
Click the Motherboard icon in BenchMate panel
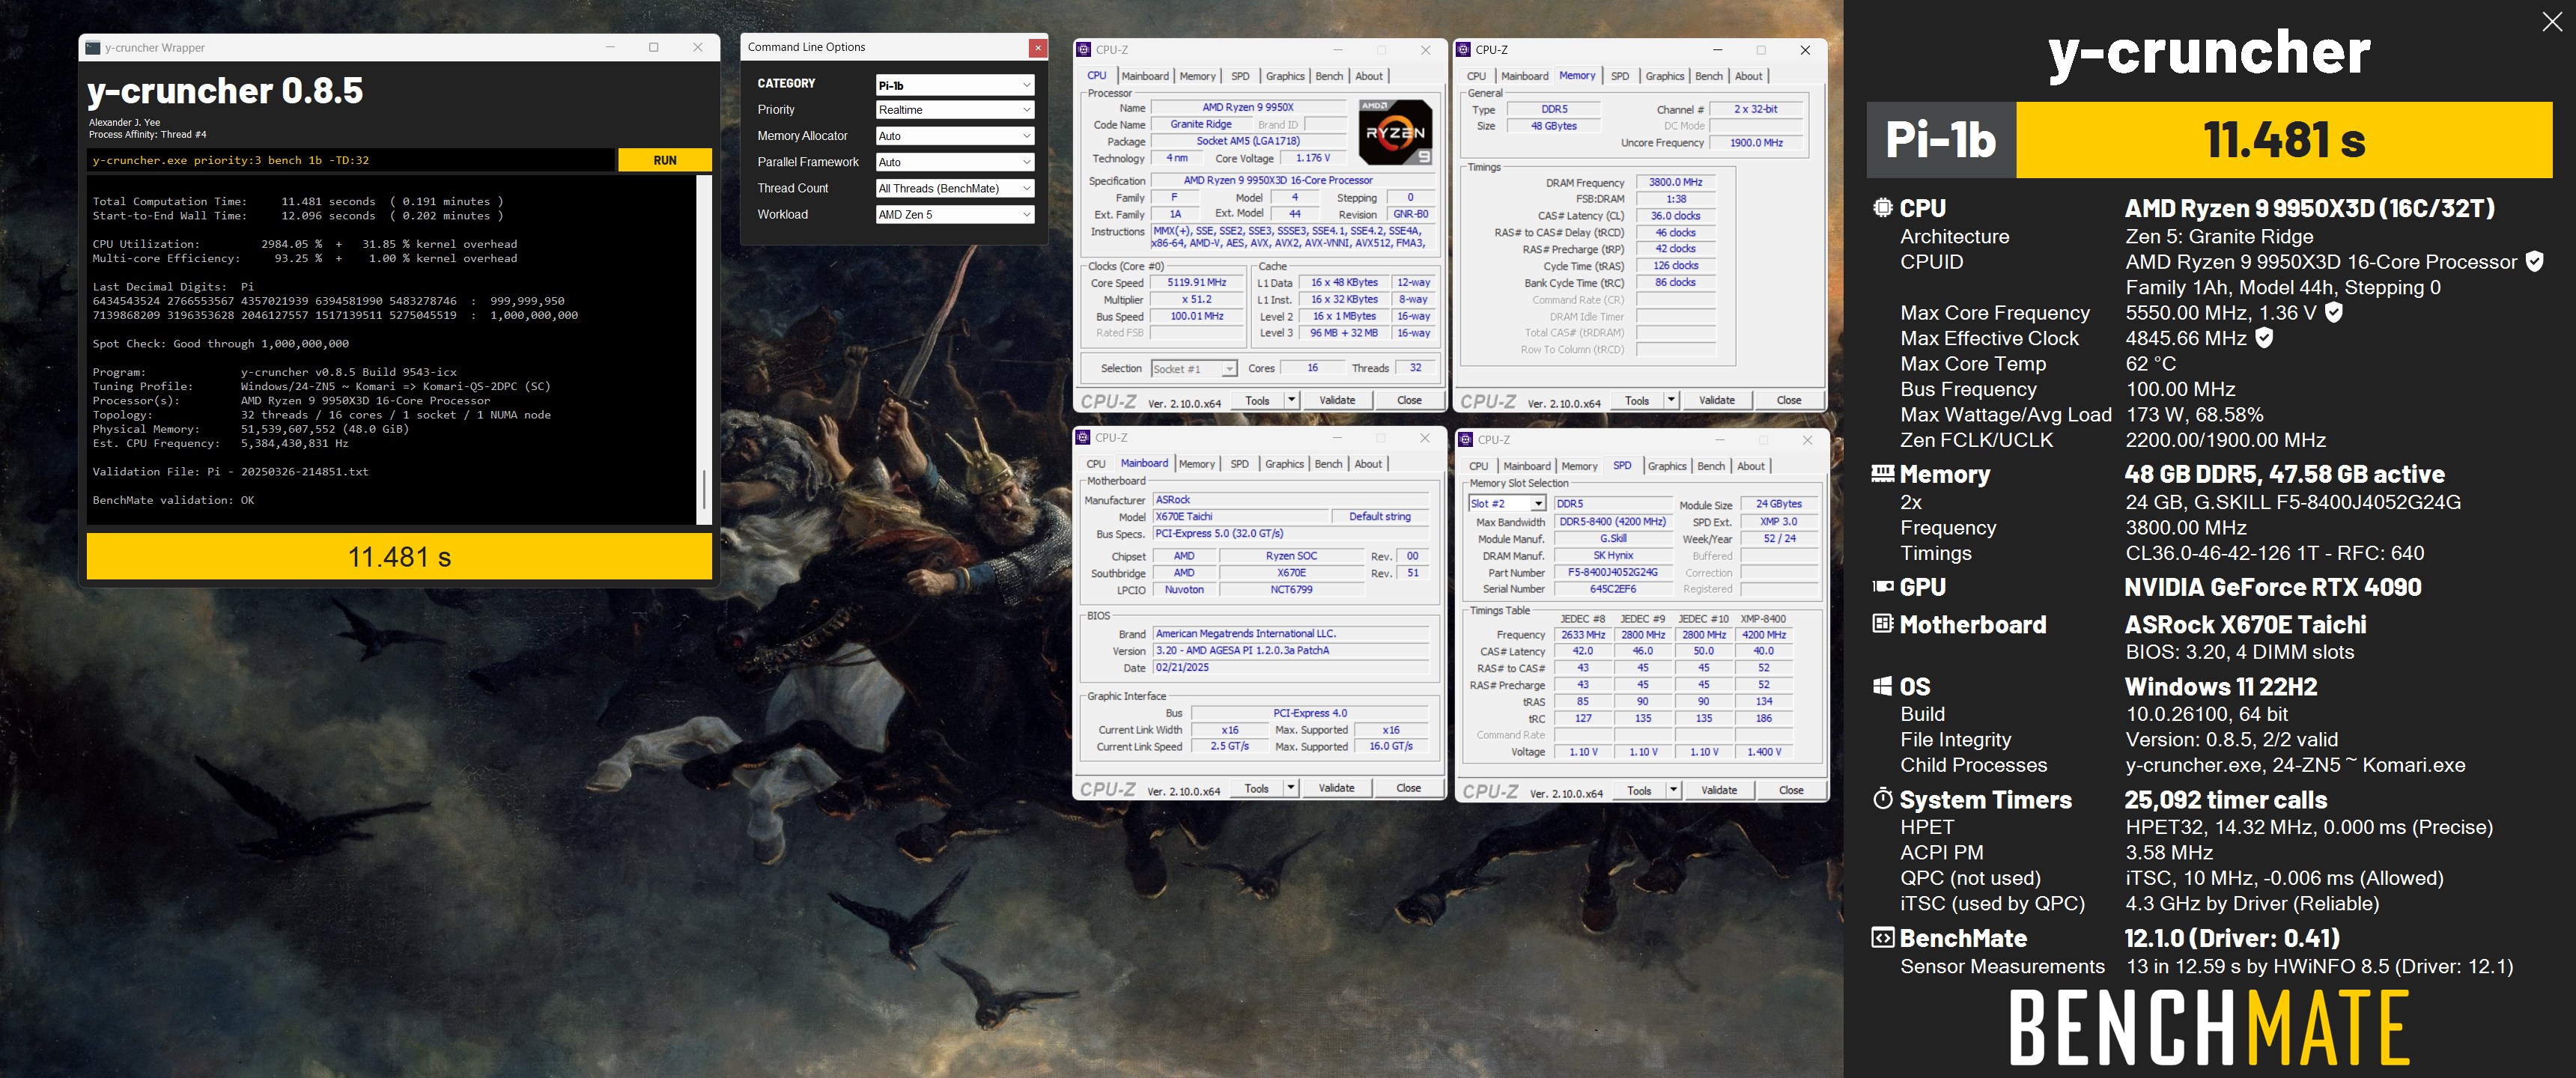click(x=1882, y=624)
